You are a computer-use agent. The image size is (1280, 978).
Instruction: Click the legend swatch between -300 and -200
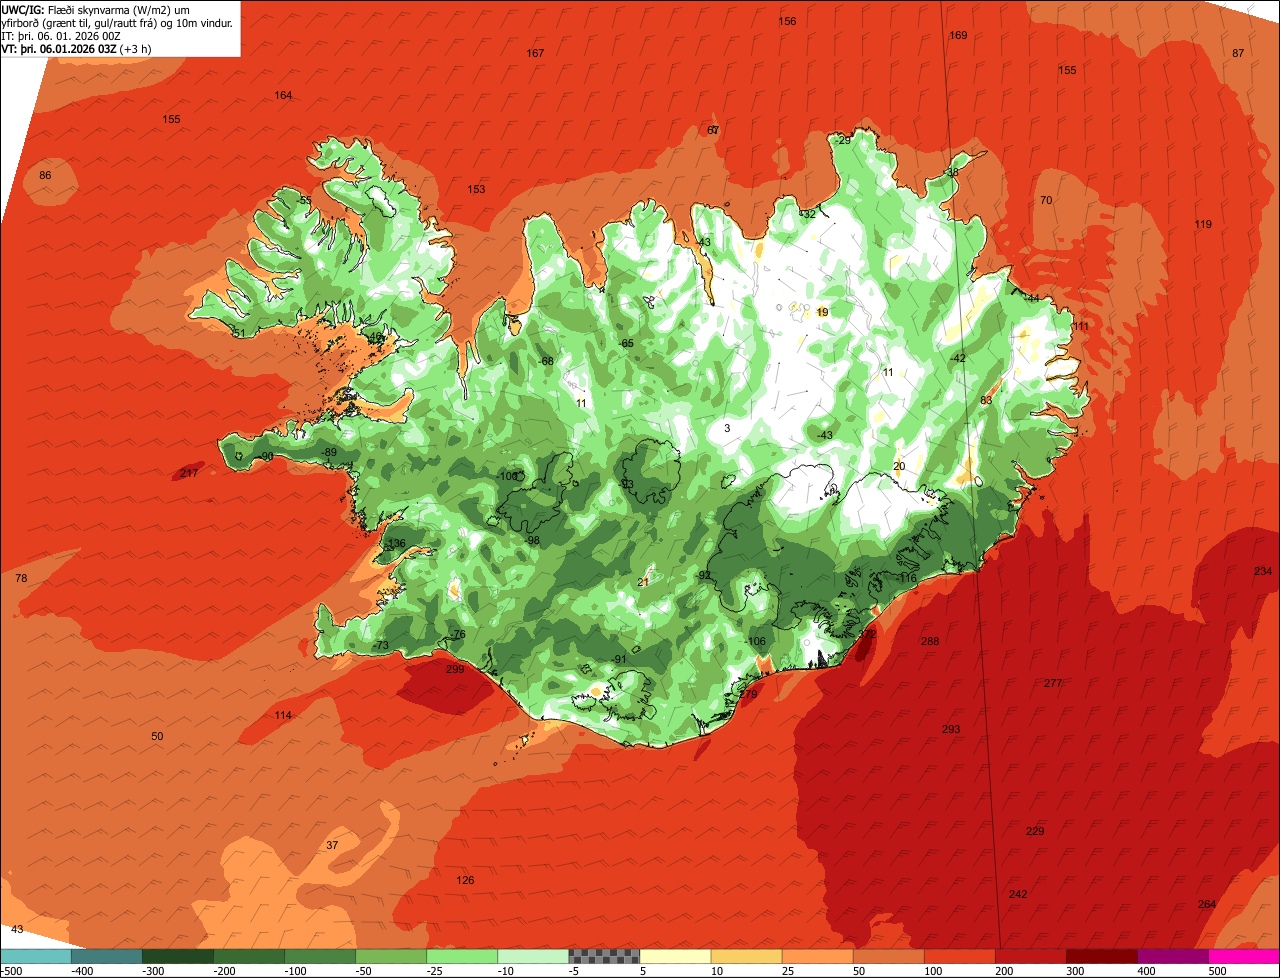pos(178,956)
